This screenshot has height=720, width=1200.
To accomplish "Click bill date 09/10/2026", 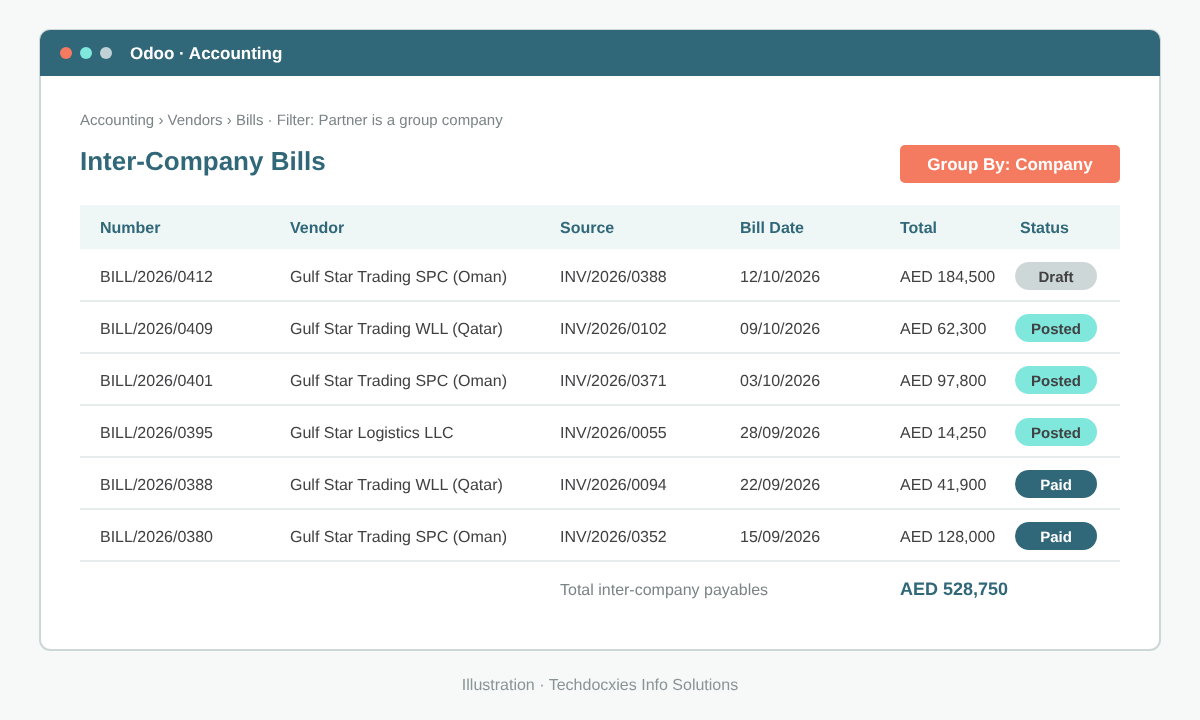I will tap(780, 329).
